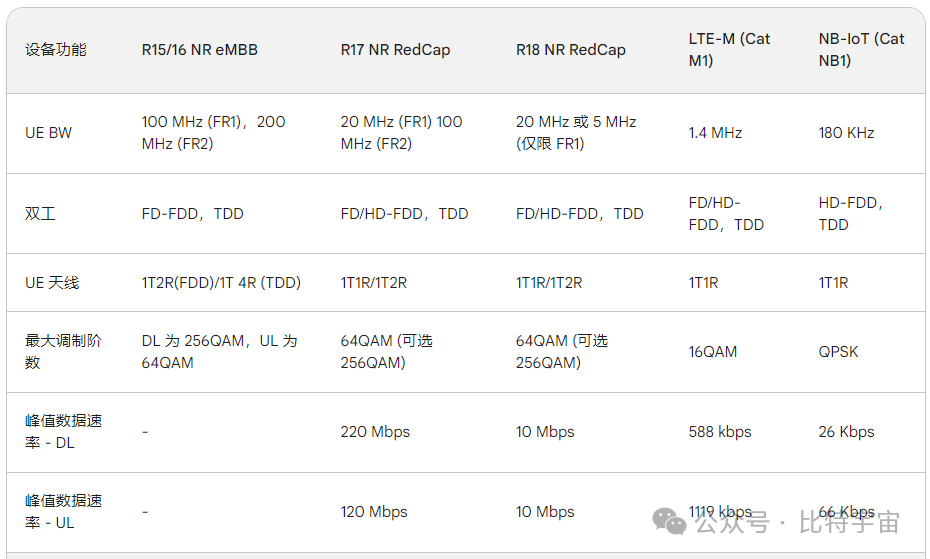Click the 峰值数据速率 - UL row label
Viewport: 930px width, 559px height.
click(63, 512)
